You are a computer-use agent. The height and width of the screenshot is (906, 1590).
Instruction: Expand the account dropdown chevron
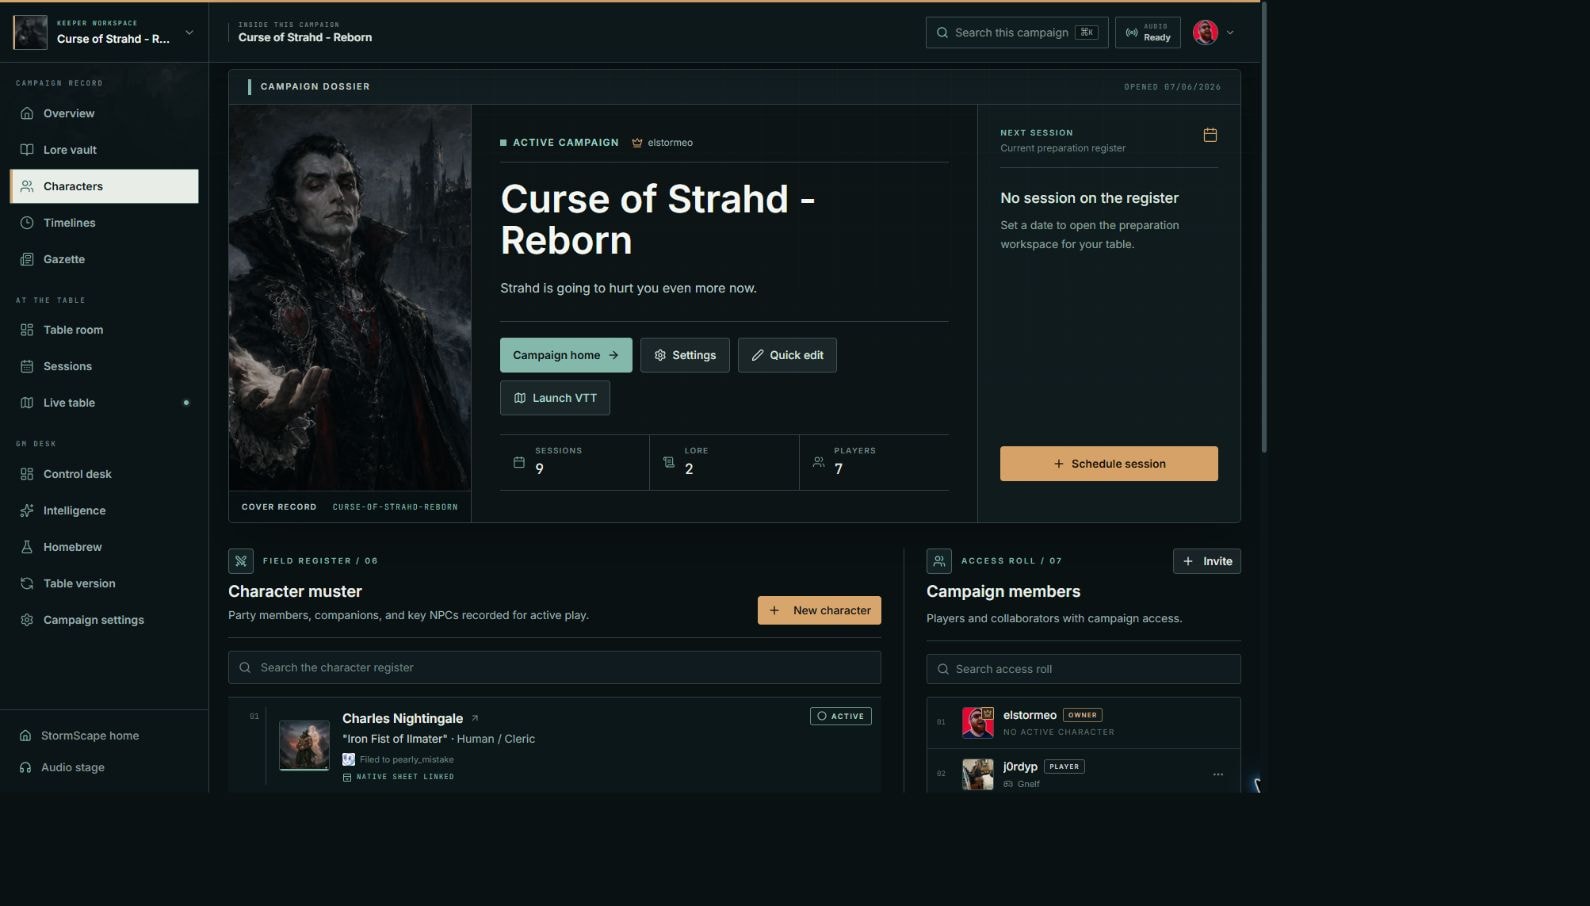point(1230,32)
